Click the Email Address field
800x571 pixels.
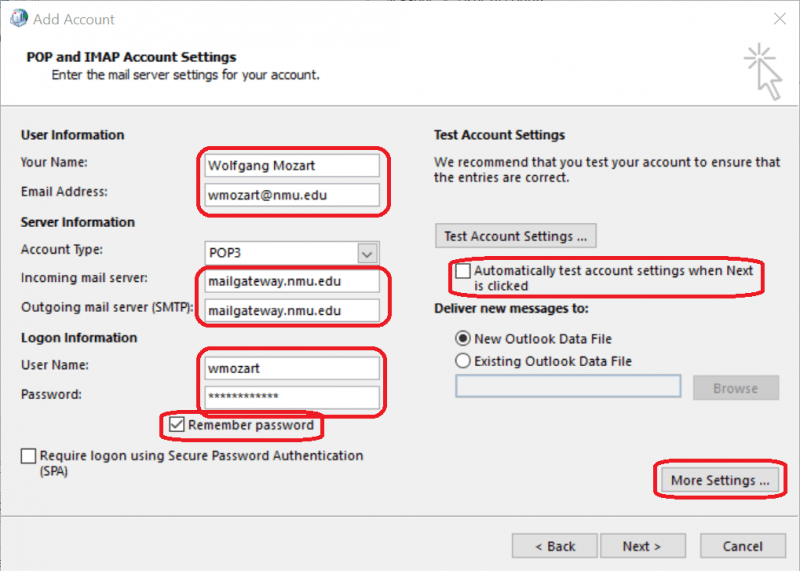tap(292, 195)
